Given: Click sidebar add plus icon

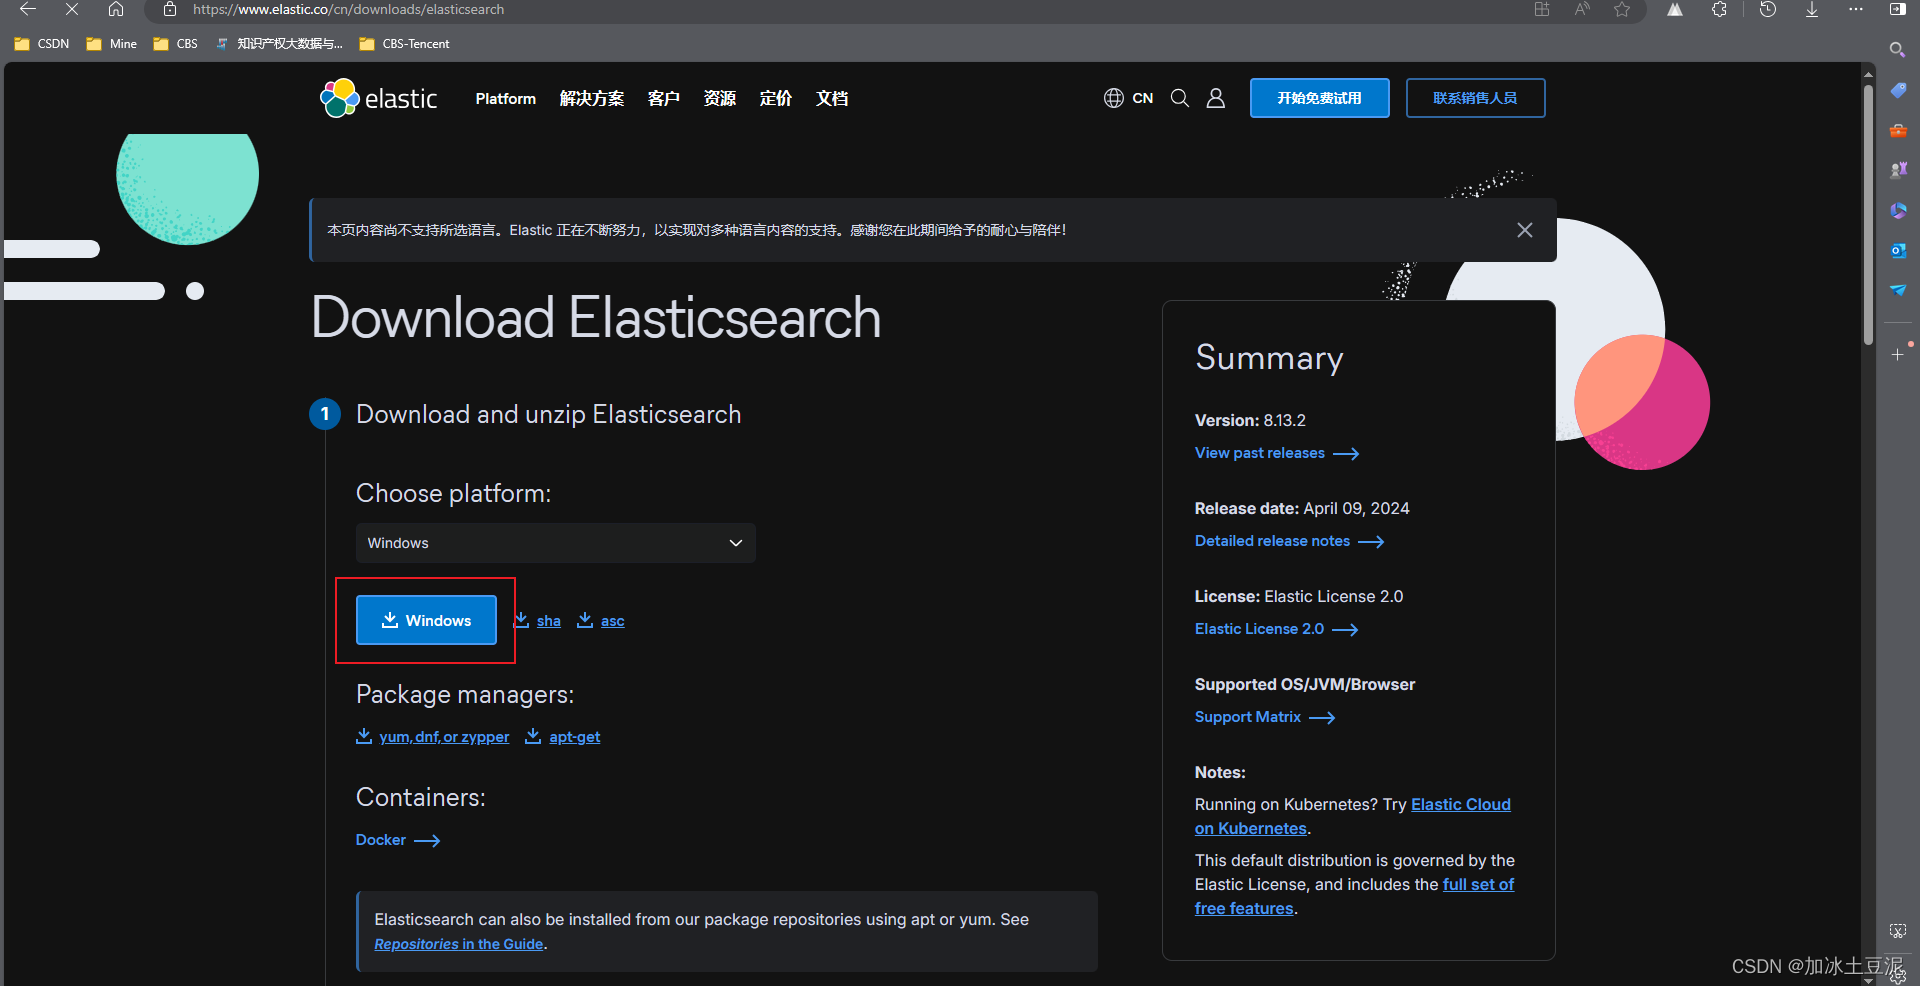Looking at the screenshot, I should click(x=1897, y=354).
